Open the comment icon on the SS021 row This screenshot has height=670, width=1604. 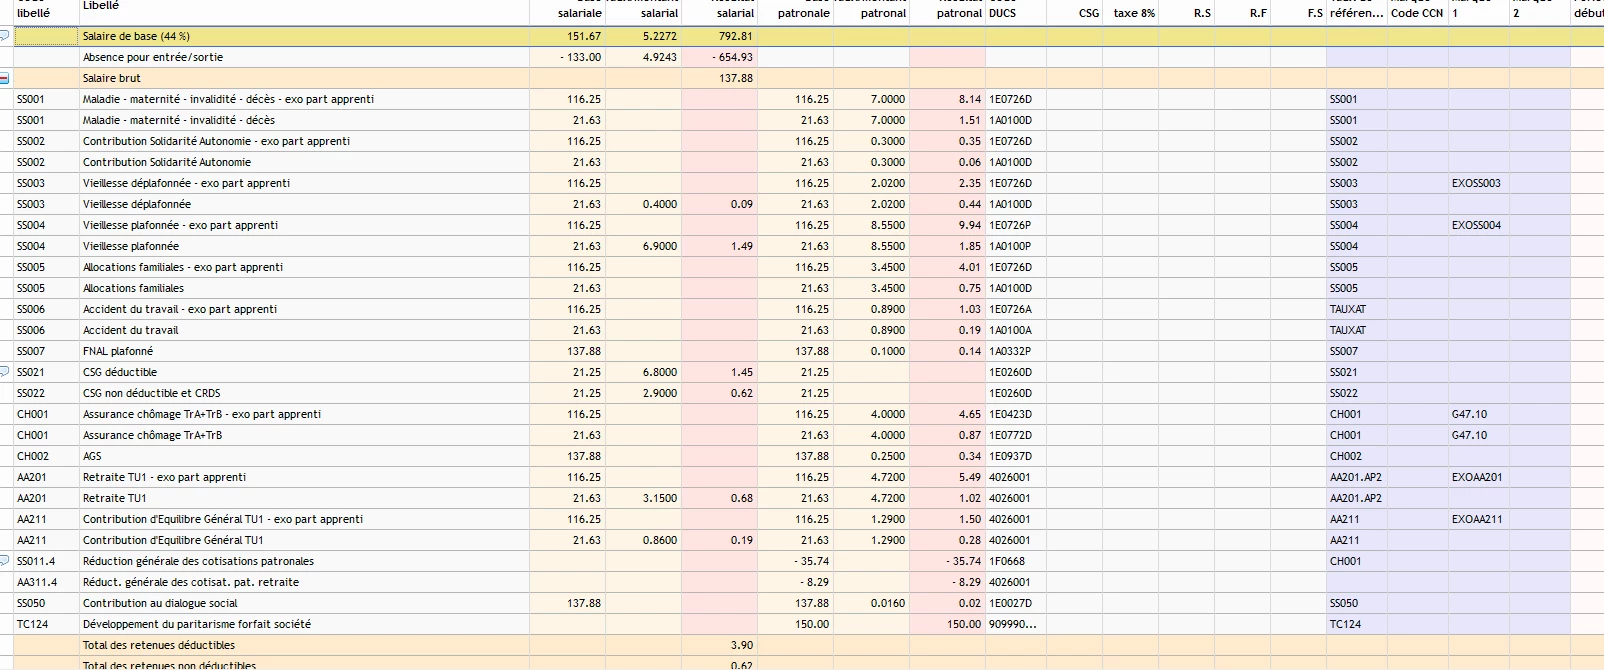coord(5,372)
